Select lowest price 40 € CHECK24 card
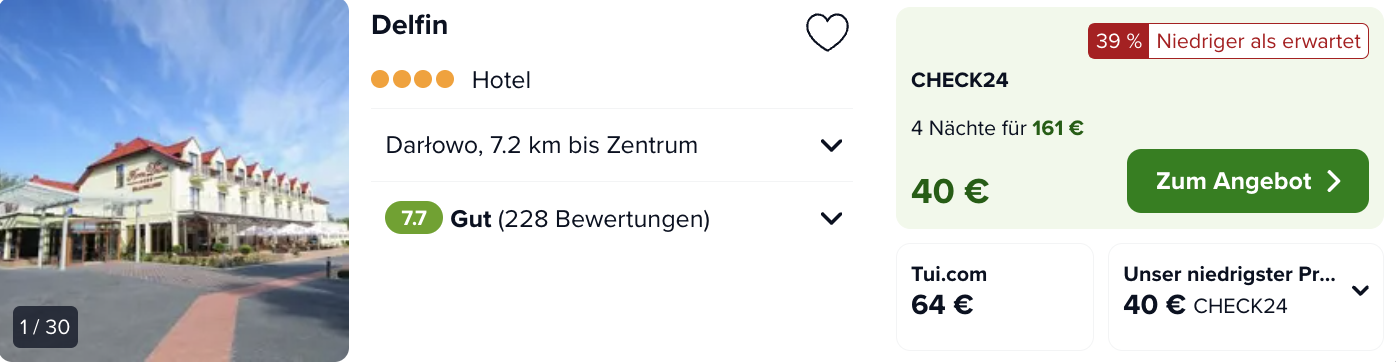 tap(1246, 296)
